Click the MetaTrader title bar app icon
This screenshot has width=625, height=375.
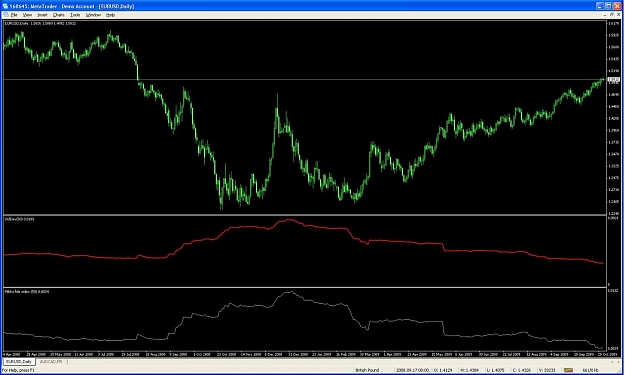click(5, 6)
